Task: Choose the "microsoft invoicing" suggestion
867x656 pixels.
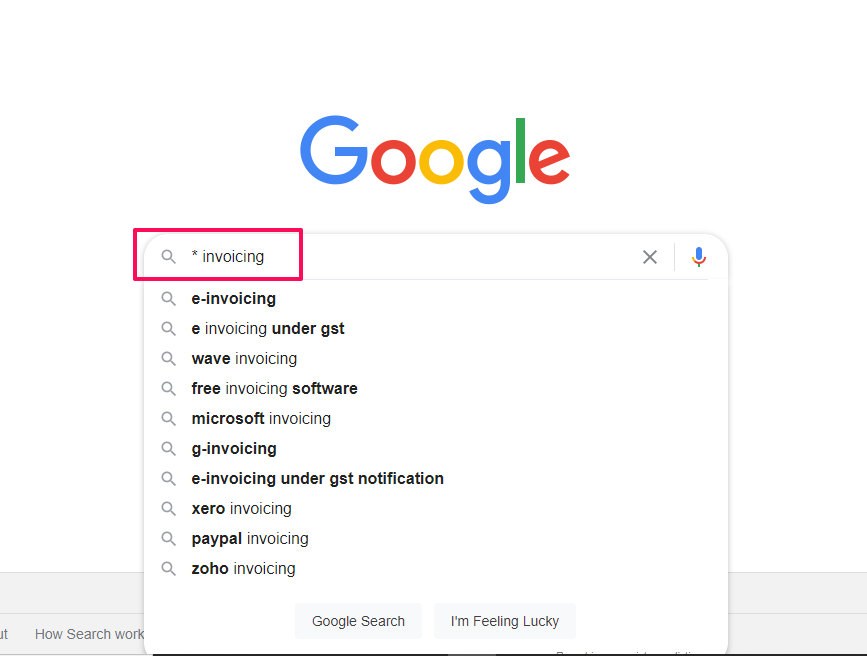Action: pyautogui.click(x=261, y=419)
